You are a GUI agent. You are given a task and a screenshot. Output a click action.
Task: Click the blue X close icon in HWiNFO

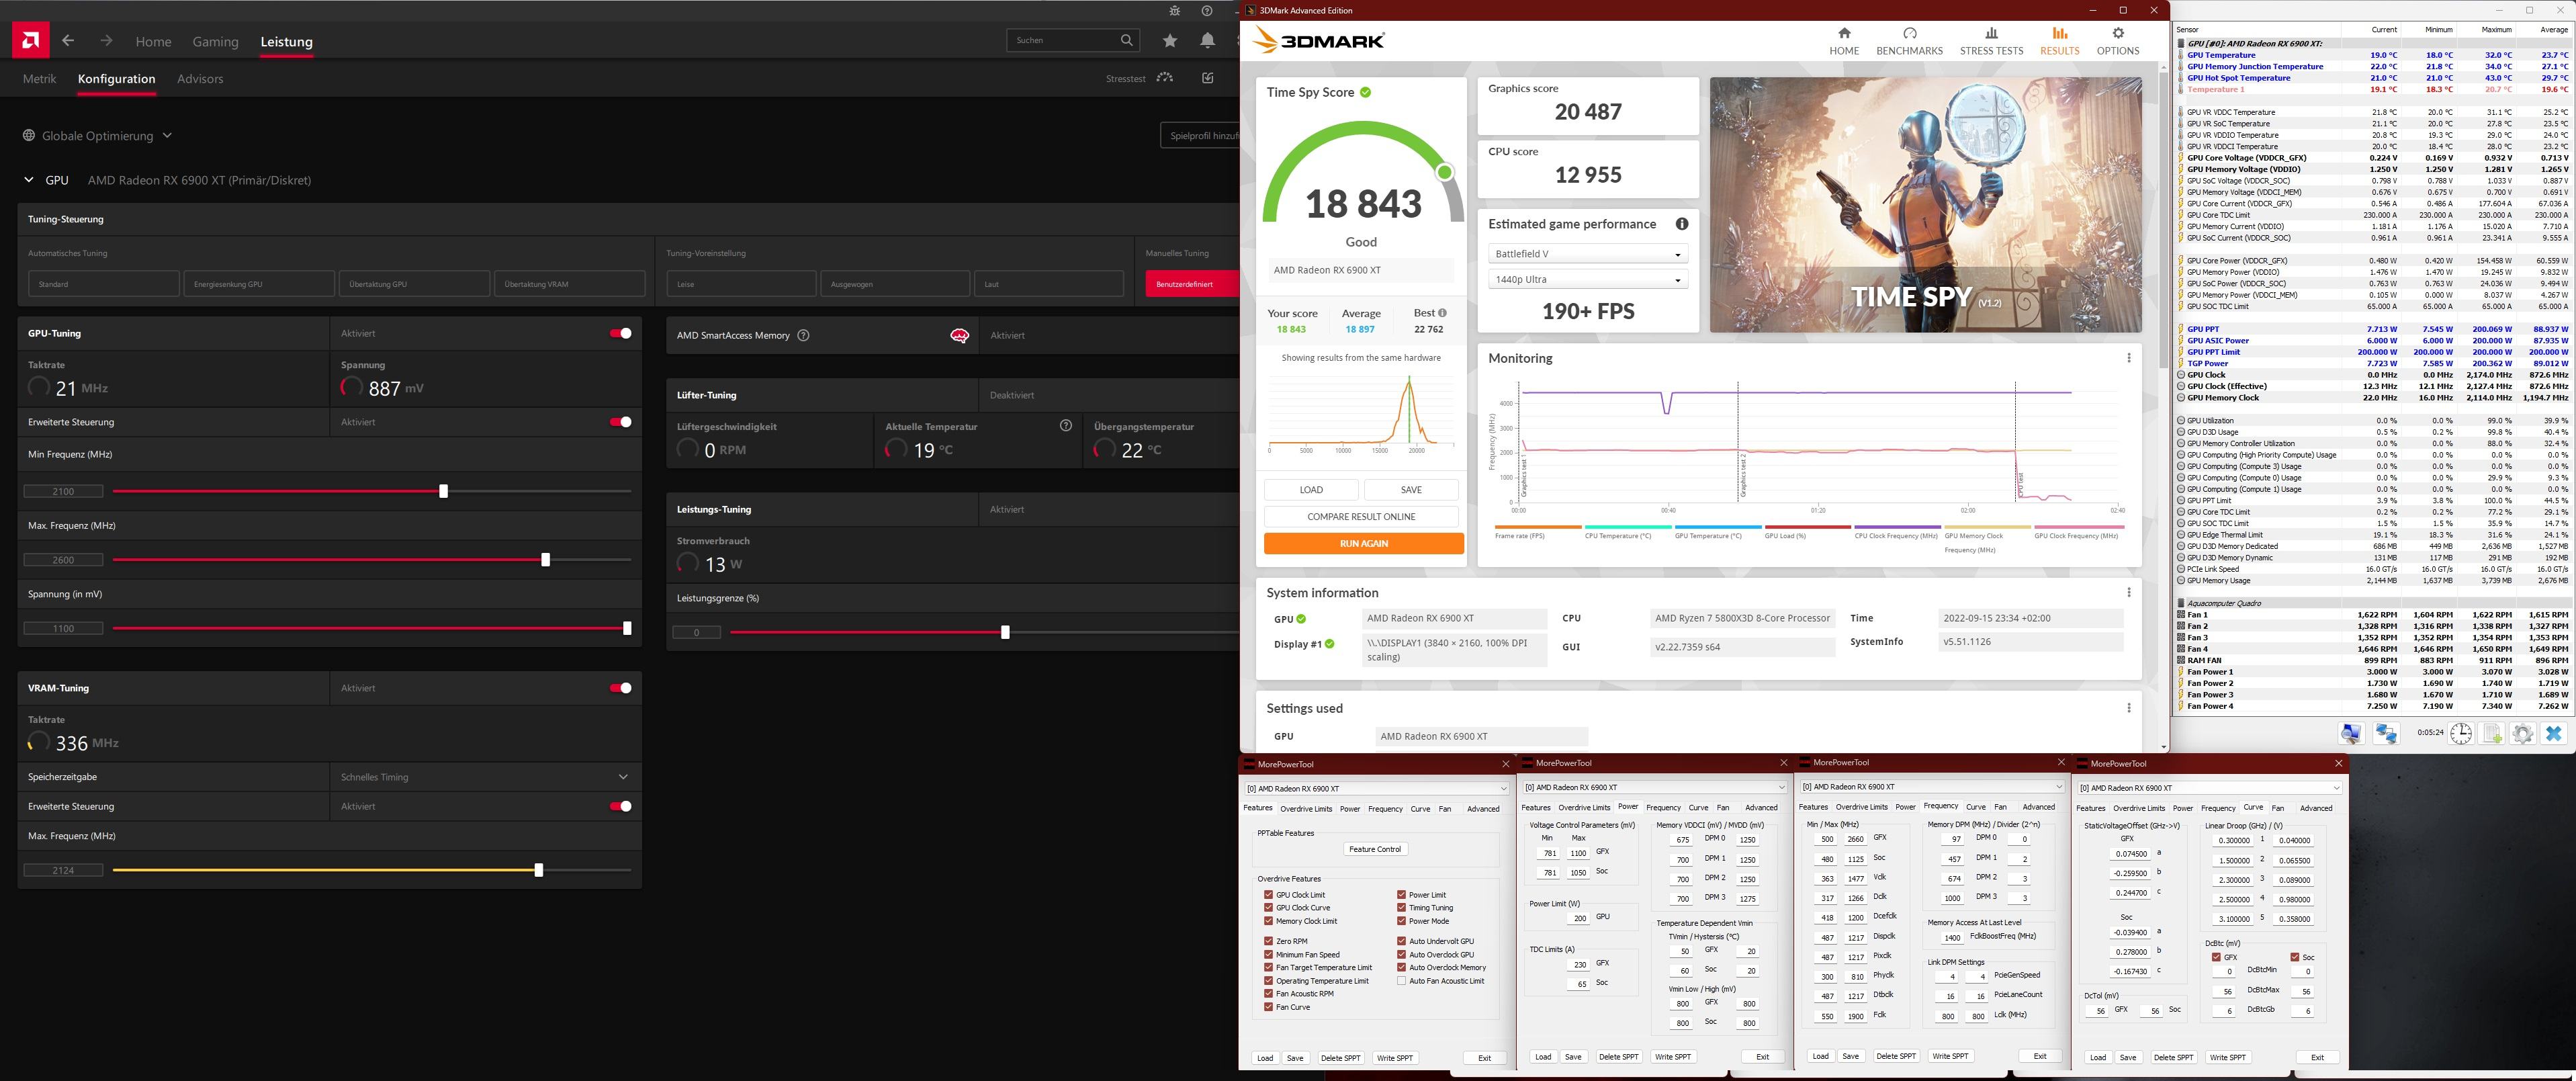(x=2553, y=733)
